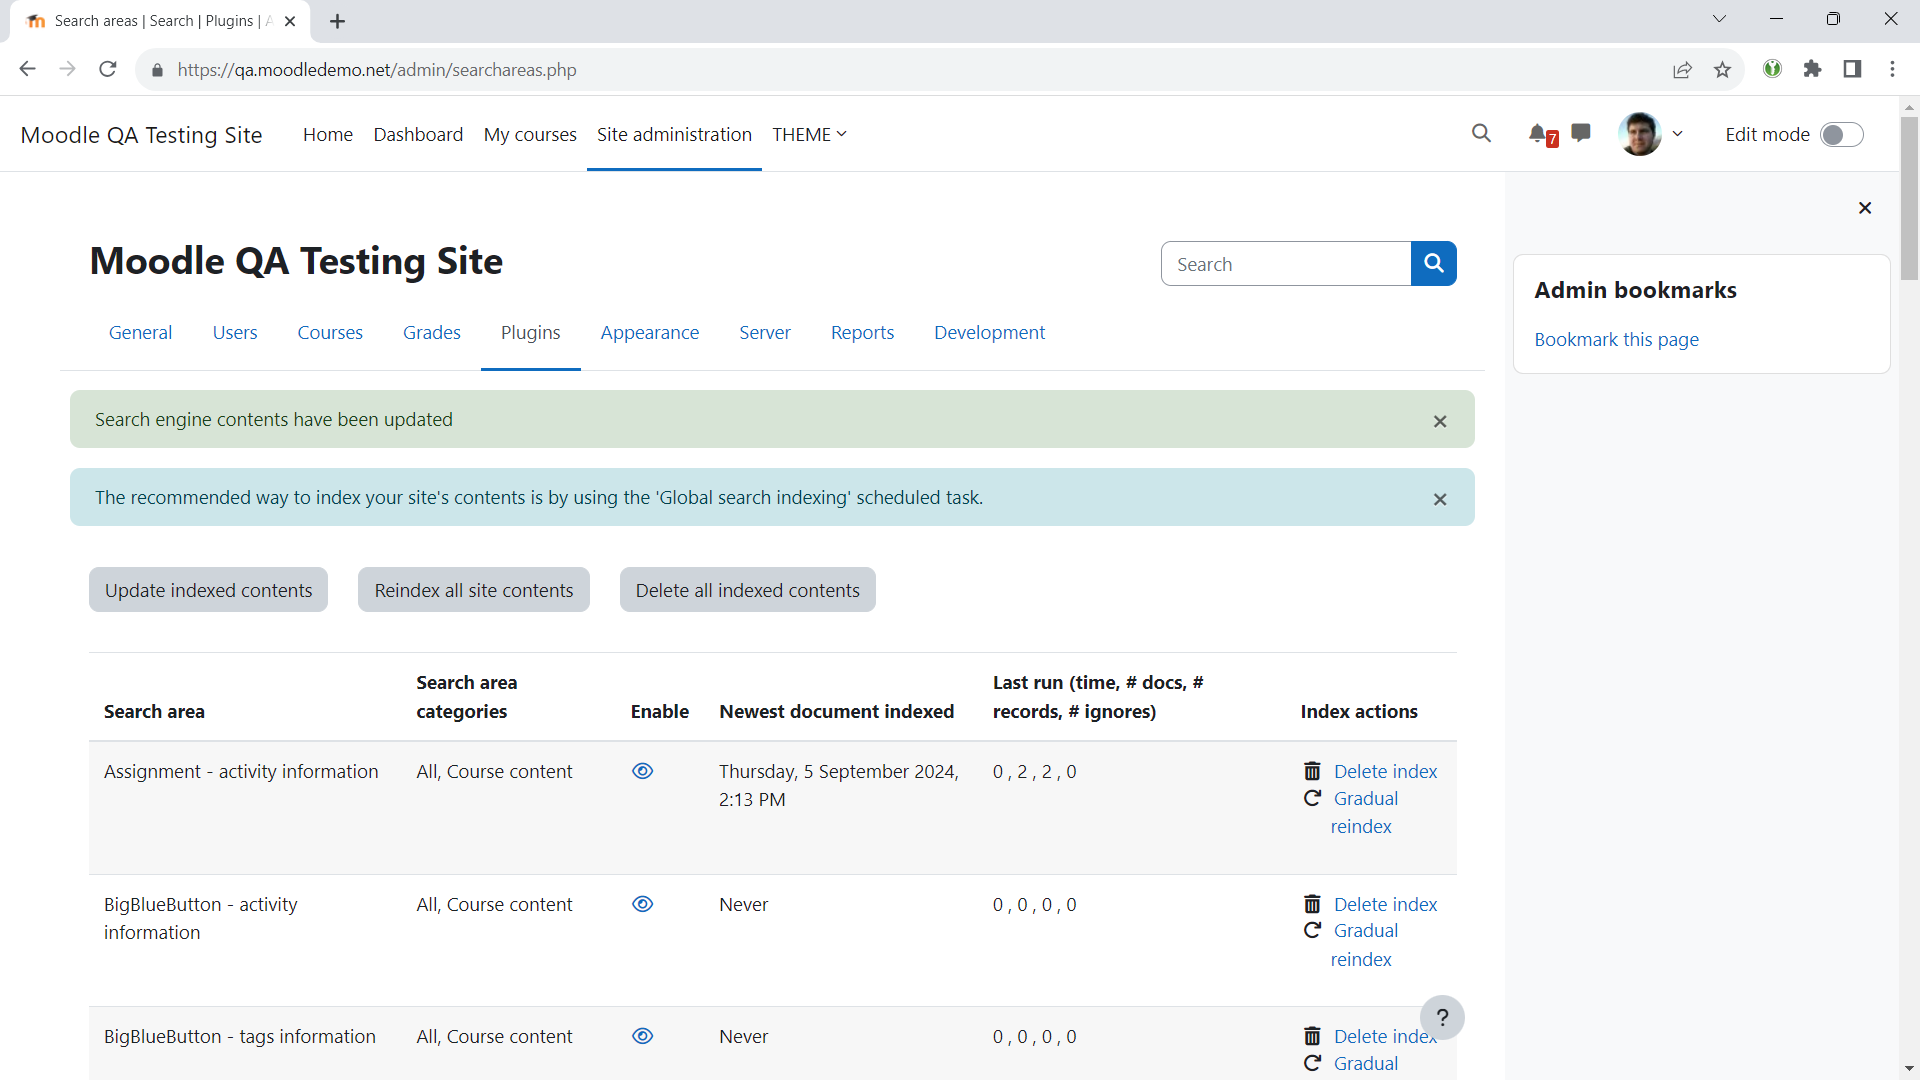Reload the page with refresh icon
1920x1080 pixels.
tap(108, 69)
